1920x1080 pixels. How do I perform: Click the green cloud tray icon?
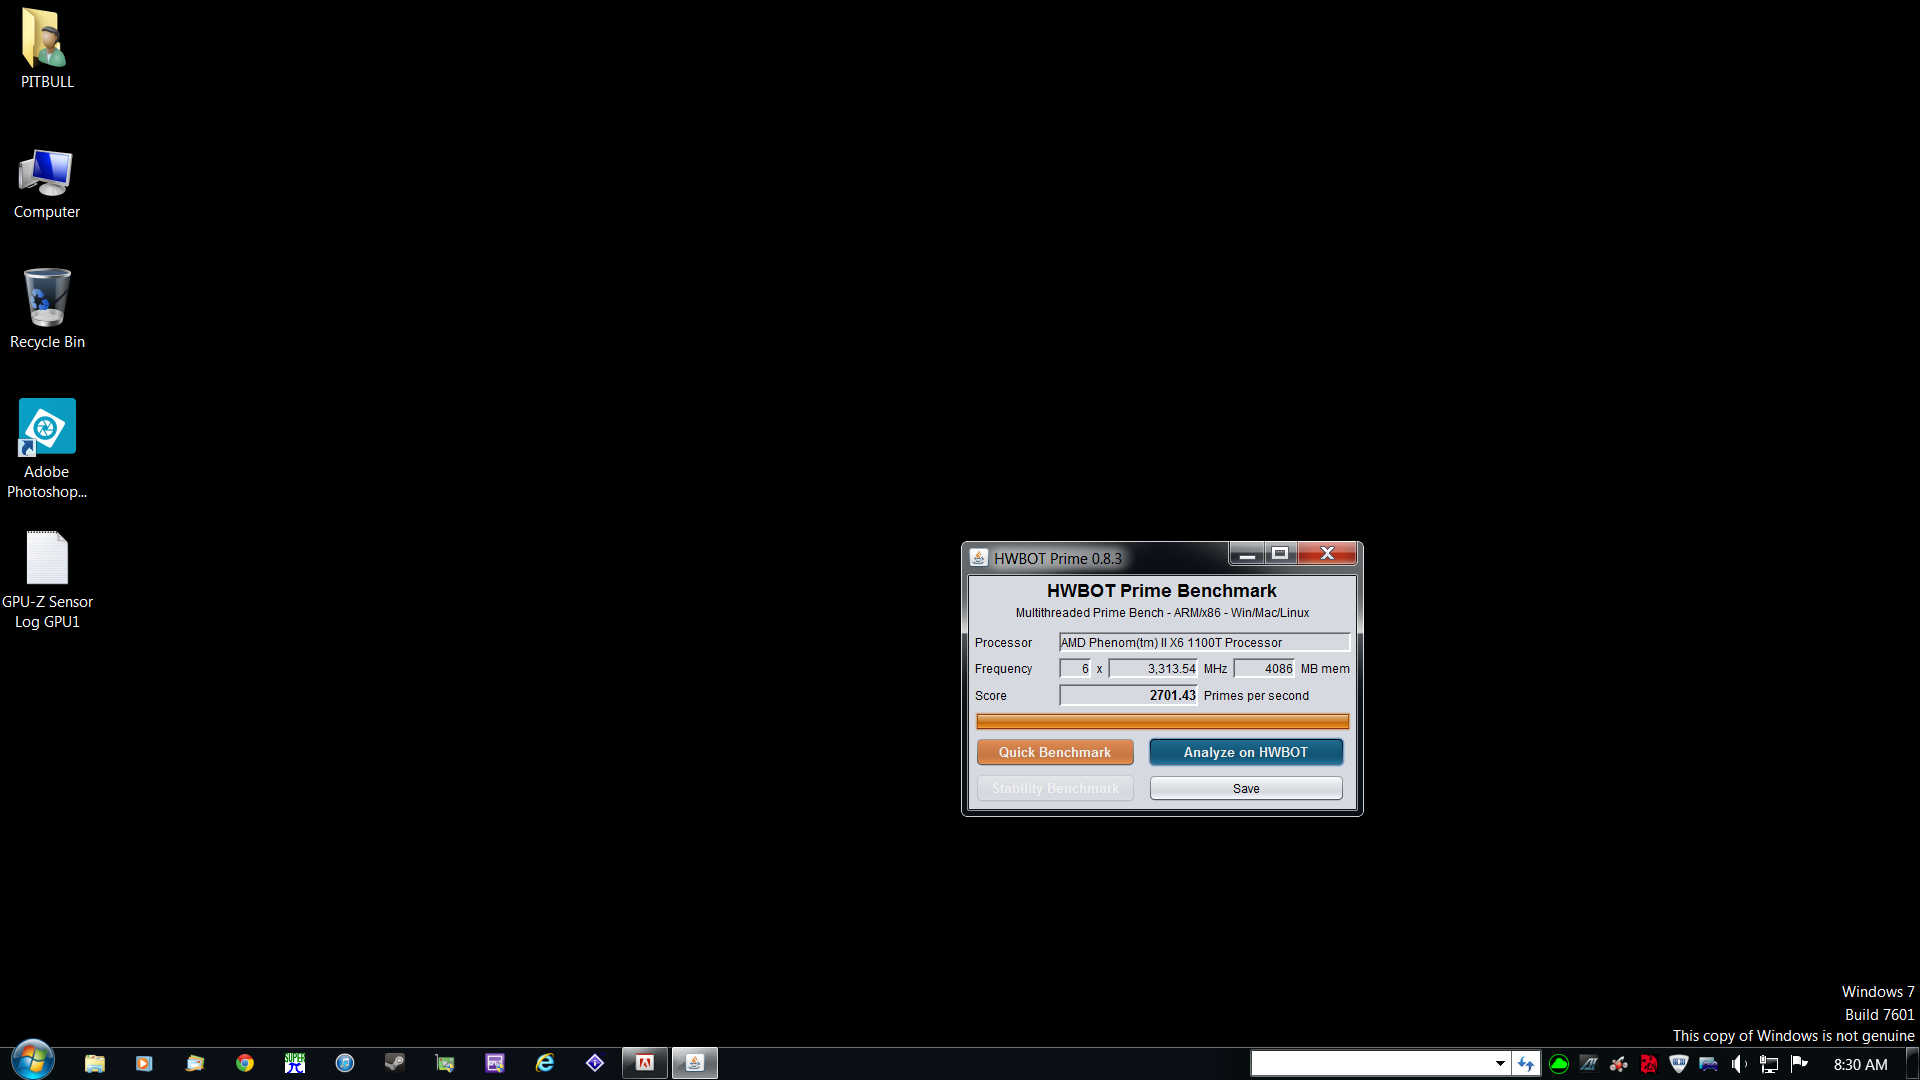click(1559, 1064)
